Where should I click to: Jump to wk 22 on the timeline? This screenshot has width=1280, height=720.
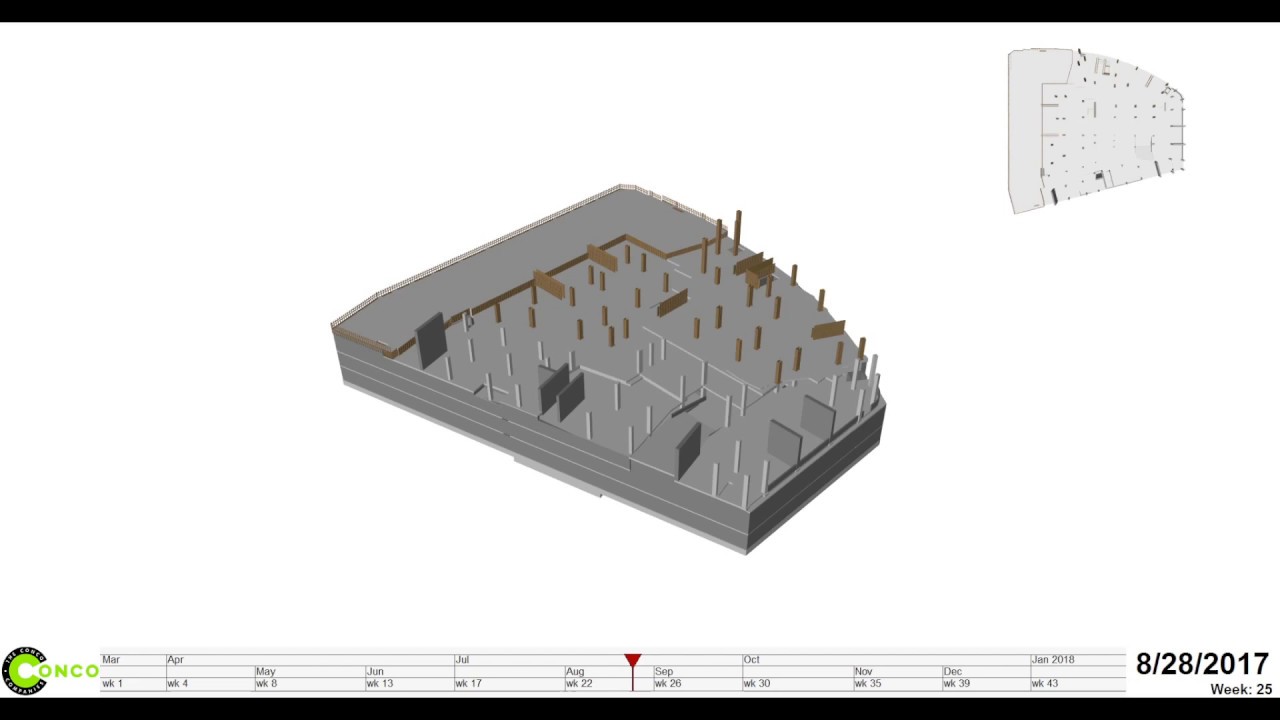[x=579, y=684]
